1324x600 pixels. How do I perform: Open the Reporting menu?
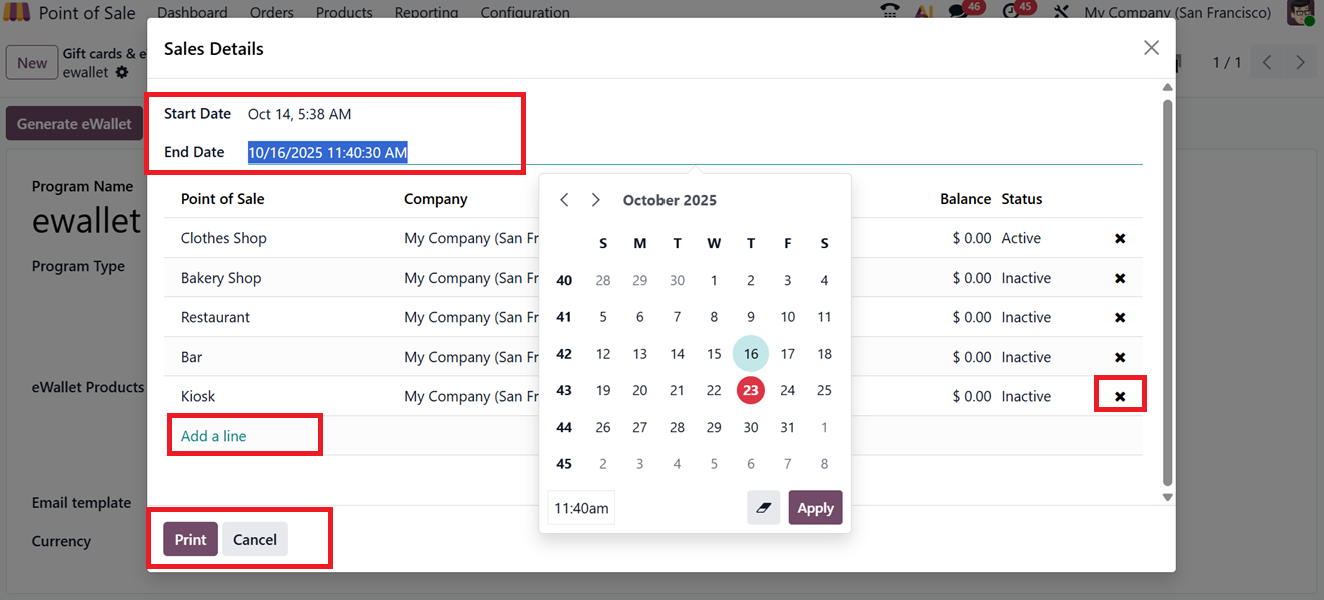tap(426, 13)
